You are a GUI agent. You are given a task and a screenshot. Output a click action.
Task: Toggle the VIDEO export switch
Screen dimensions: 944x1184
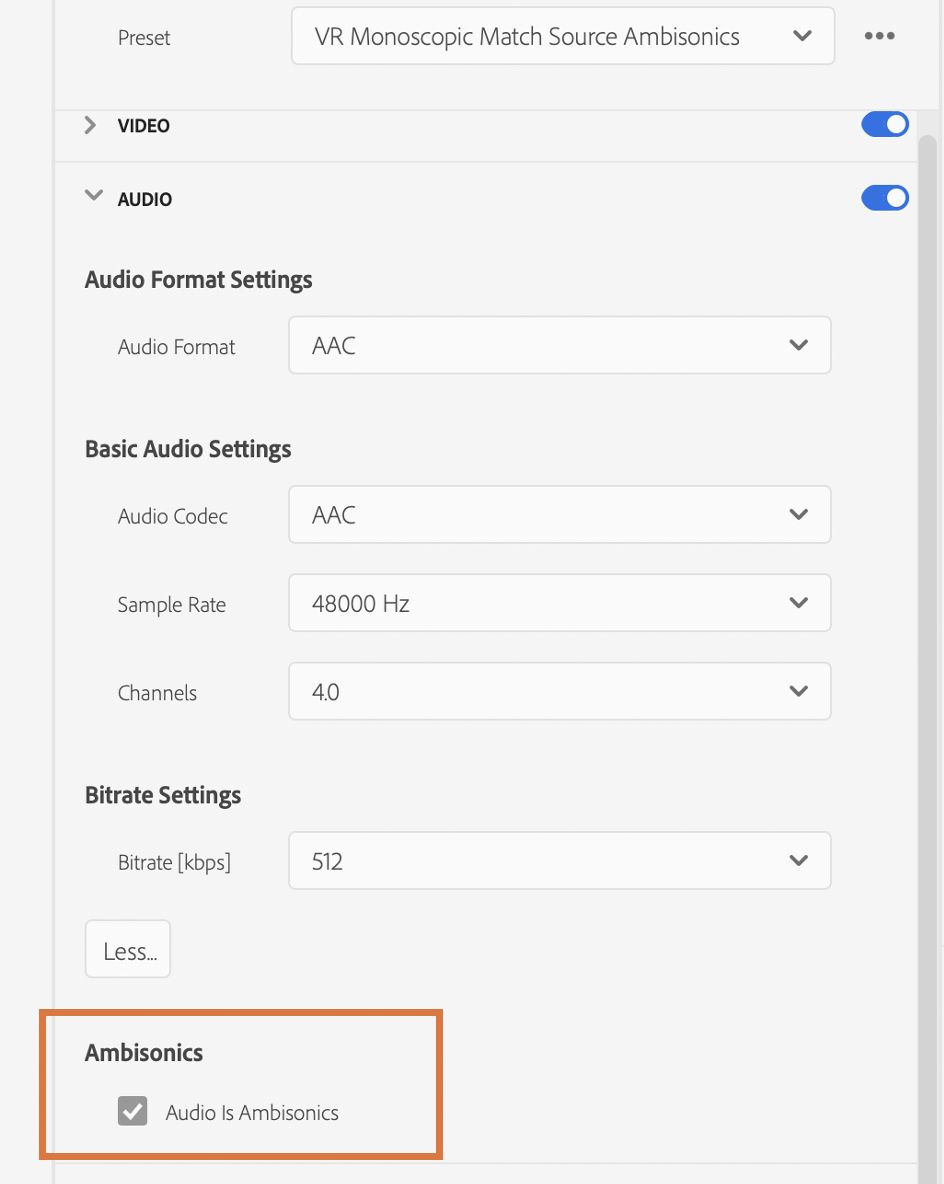pyautogui.click(x=885, y=124)
